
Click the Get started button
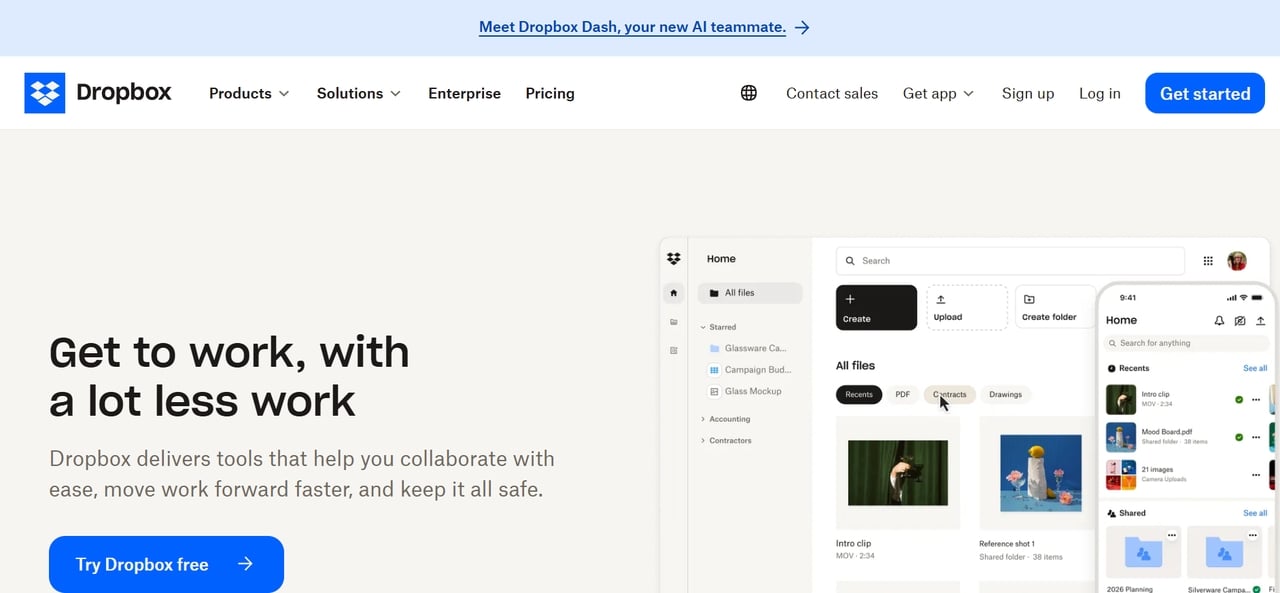point(1205,93)
